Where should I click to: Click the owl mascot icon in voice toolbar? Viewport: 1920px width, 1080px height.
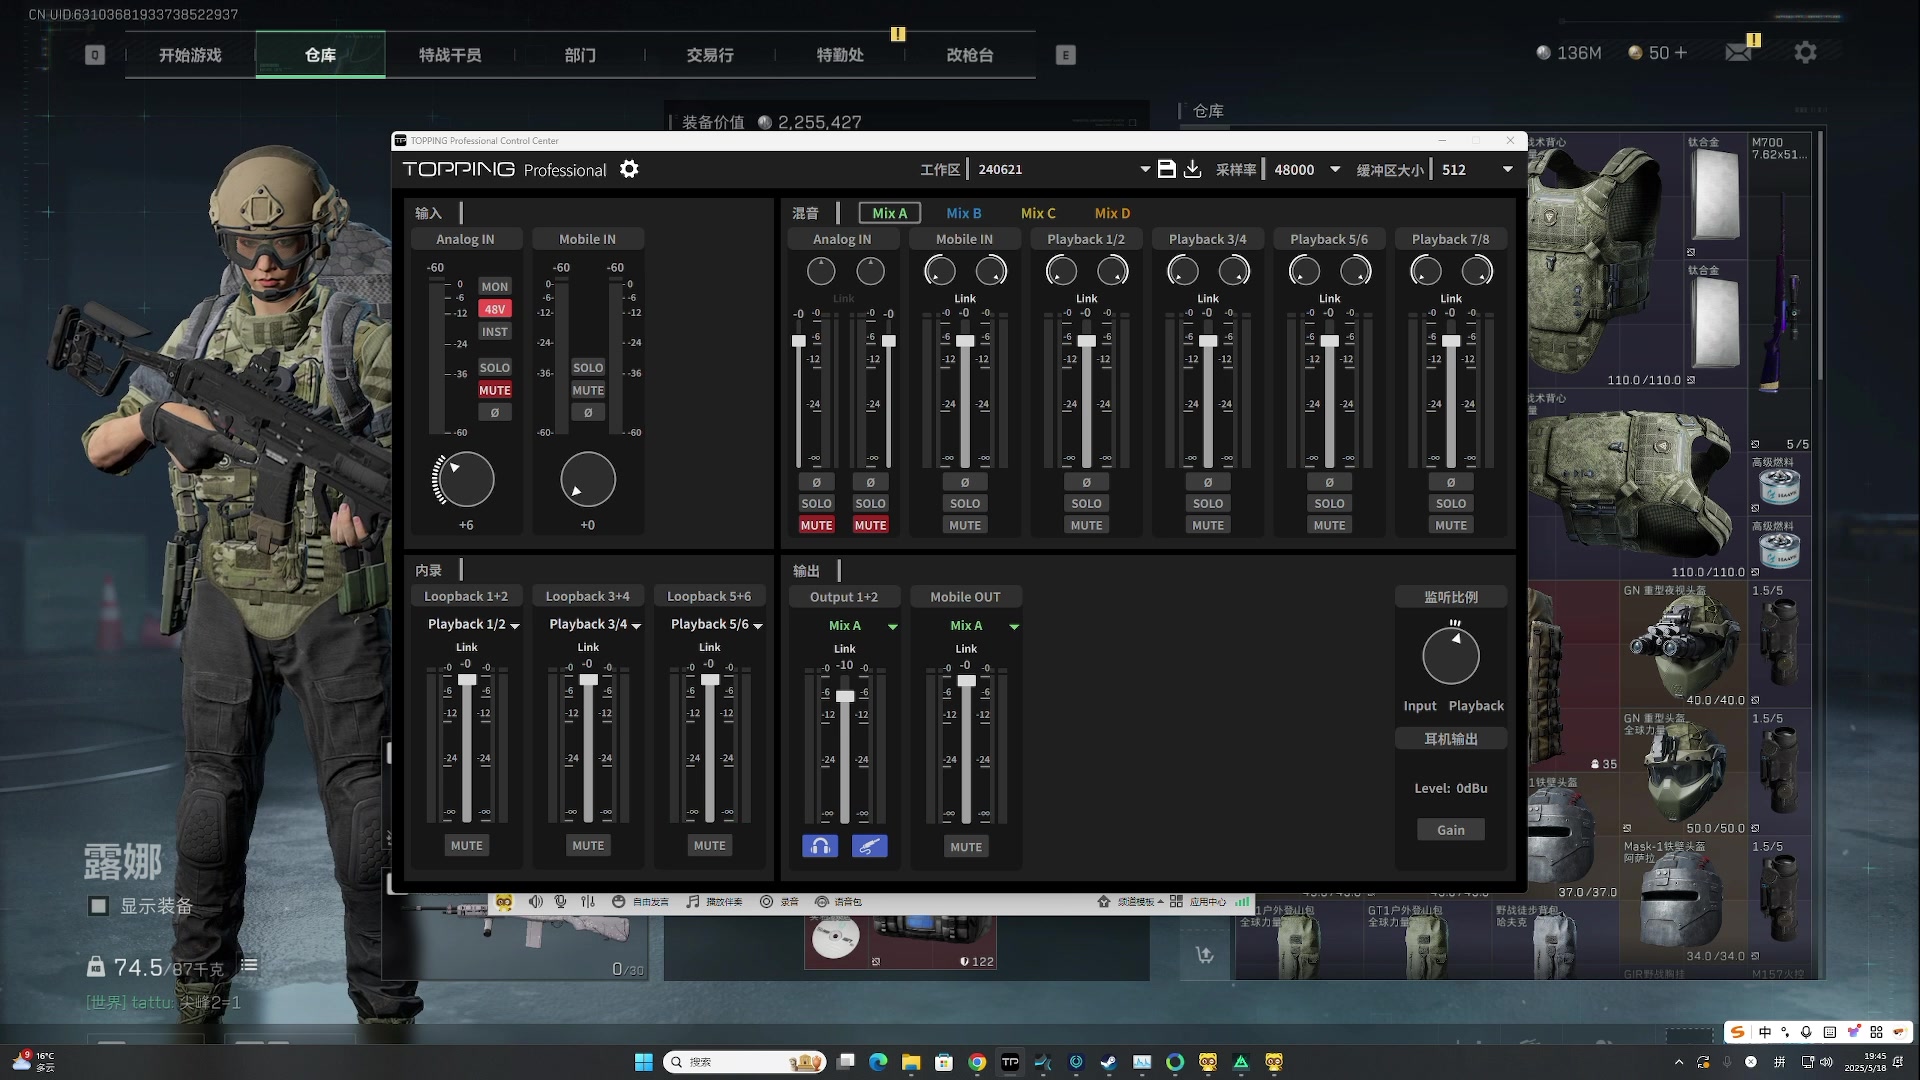(x=504, y=902)
